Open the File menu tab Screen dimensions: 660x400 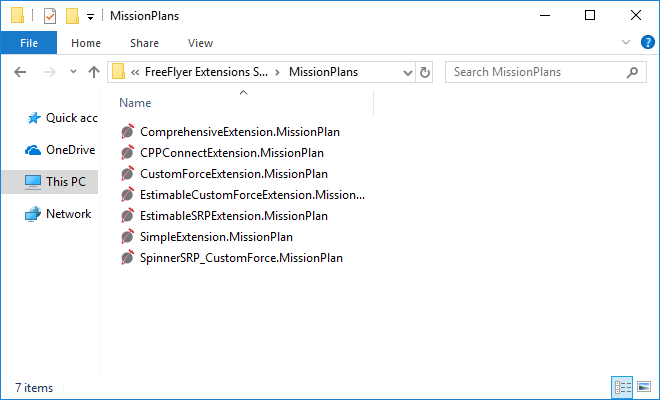click(x=29, y=43)
